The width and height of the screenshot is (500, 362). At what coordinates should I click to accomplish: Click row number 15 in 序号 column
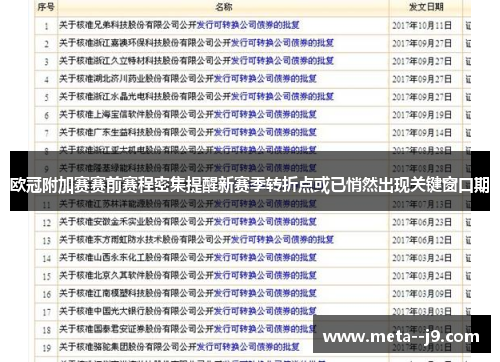pyautogui.click(x=46, y=276)
